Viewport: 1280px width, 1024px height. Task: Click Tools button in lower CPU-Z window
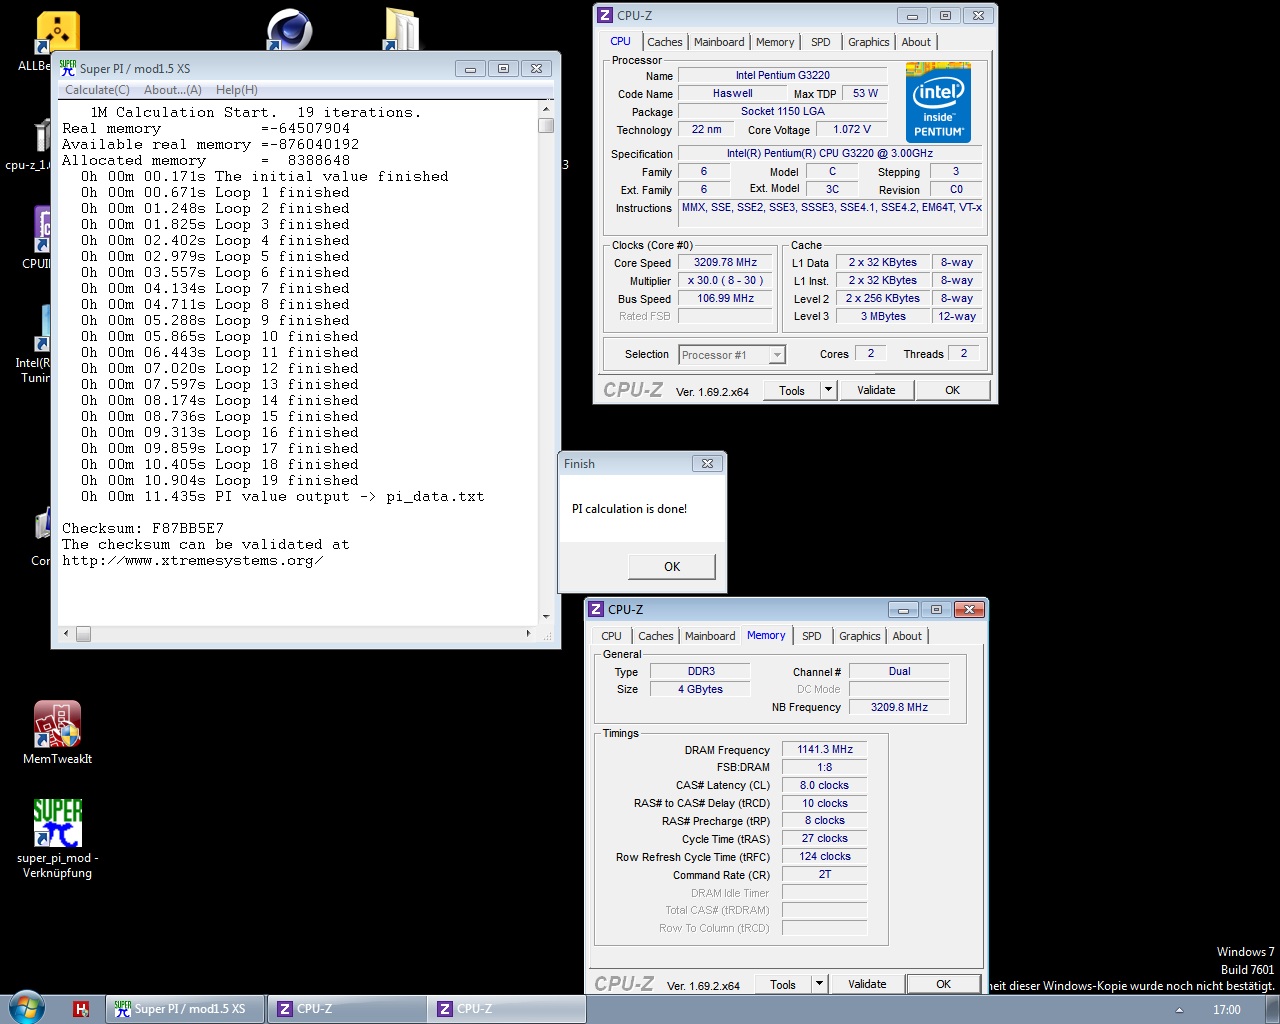point(783,984)
